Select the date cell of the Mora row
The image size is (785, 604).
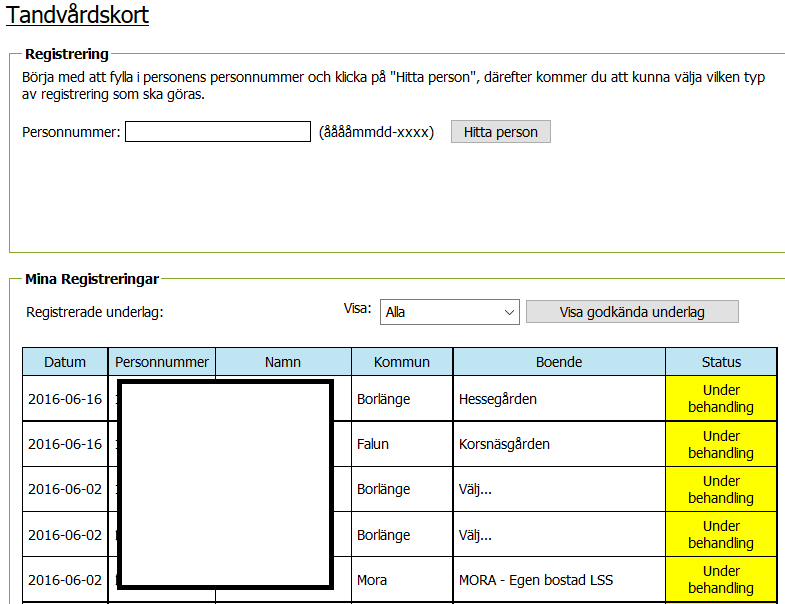(x=65, y=579)
